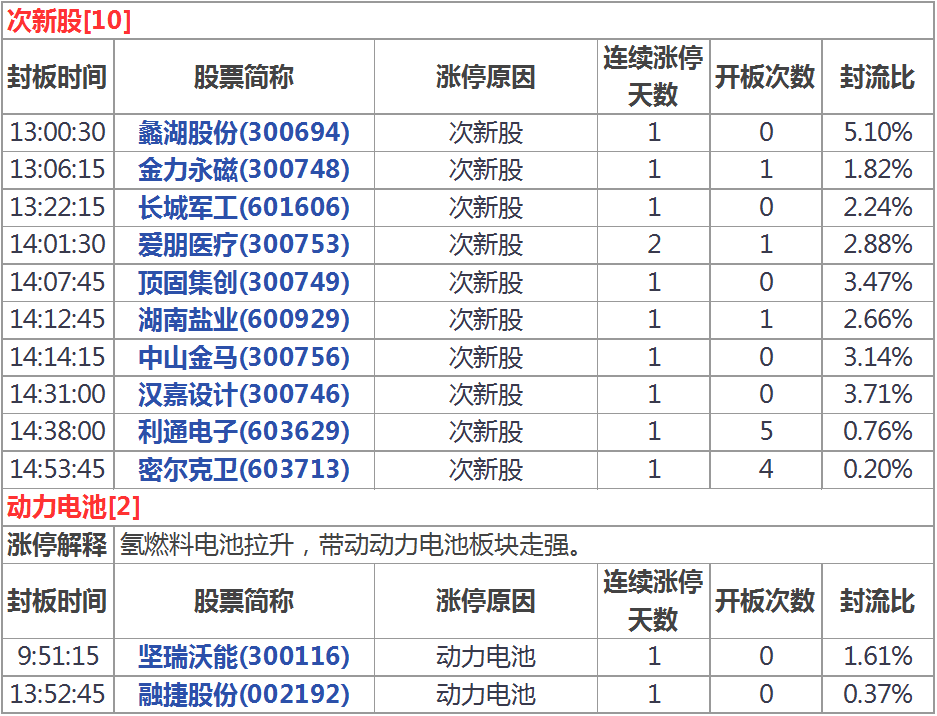Click the 次新股[10] section heading
This screenshot has width=937, height=716.
pos(69,21)
